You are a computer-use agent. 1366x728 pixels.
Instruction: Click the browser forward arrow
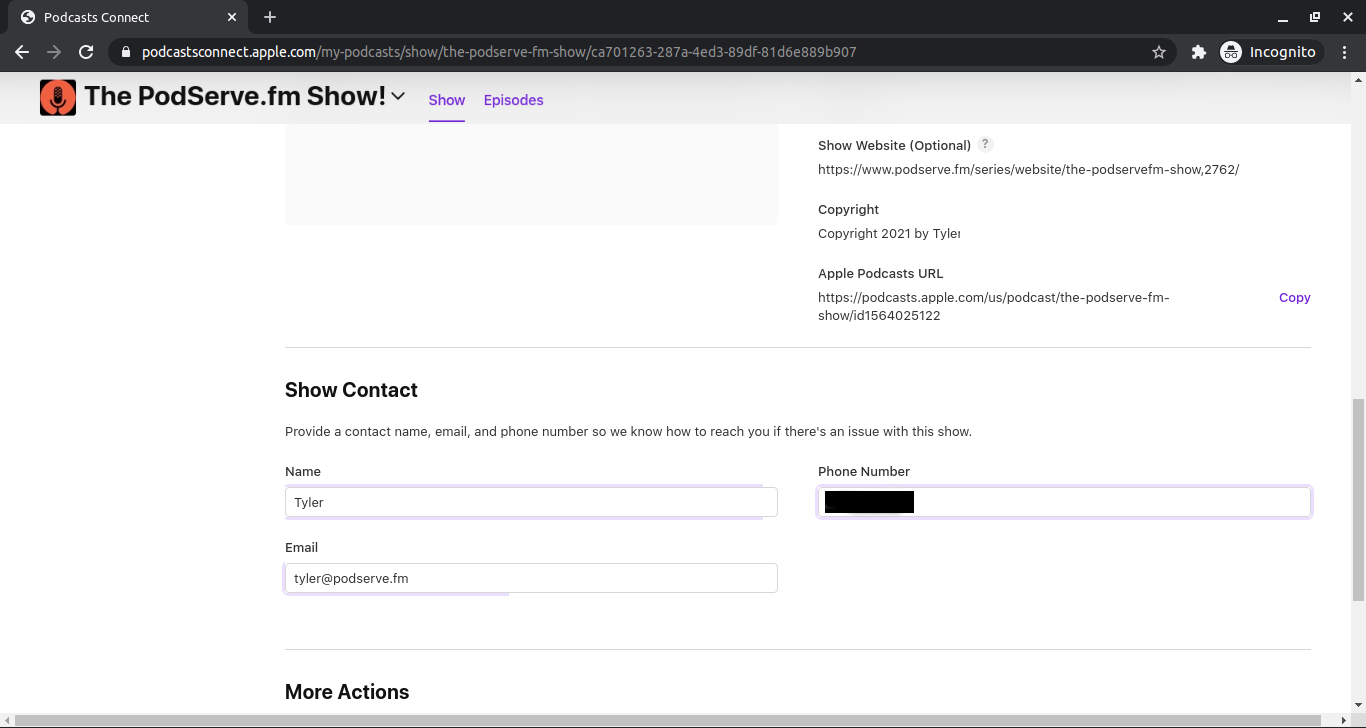tap(54, 52)
